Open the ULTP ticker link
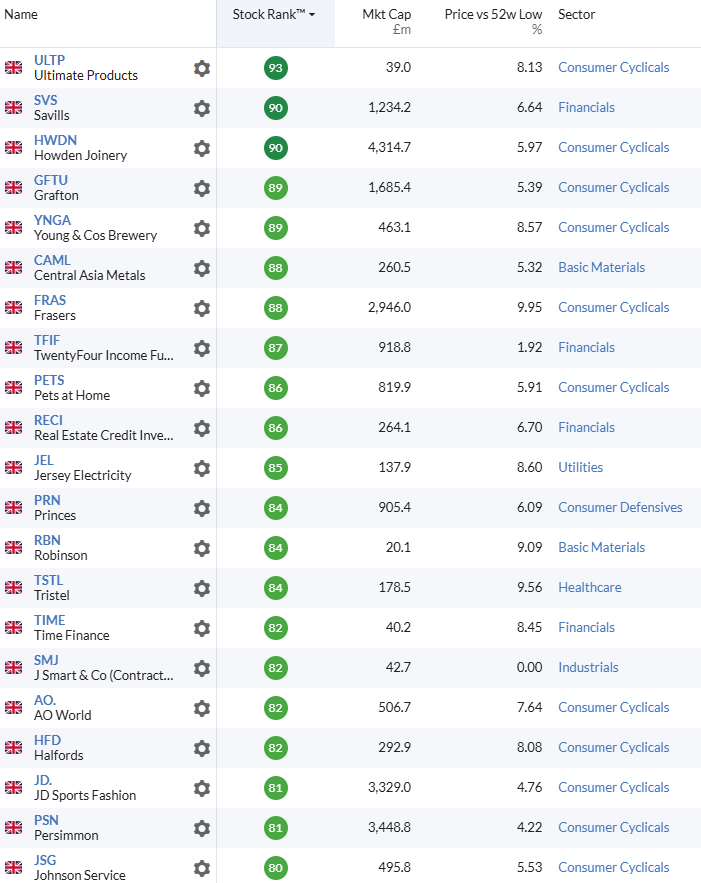 coord(49,60)
